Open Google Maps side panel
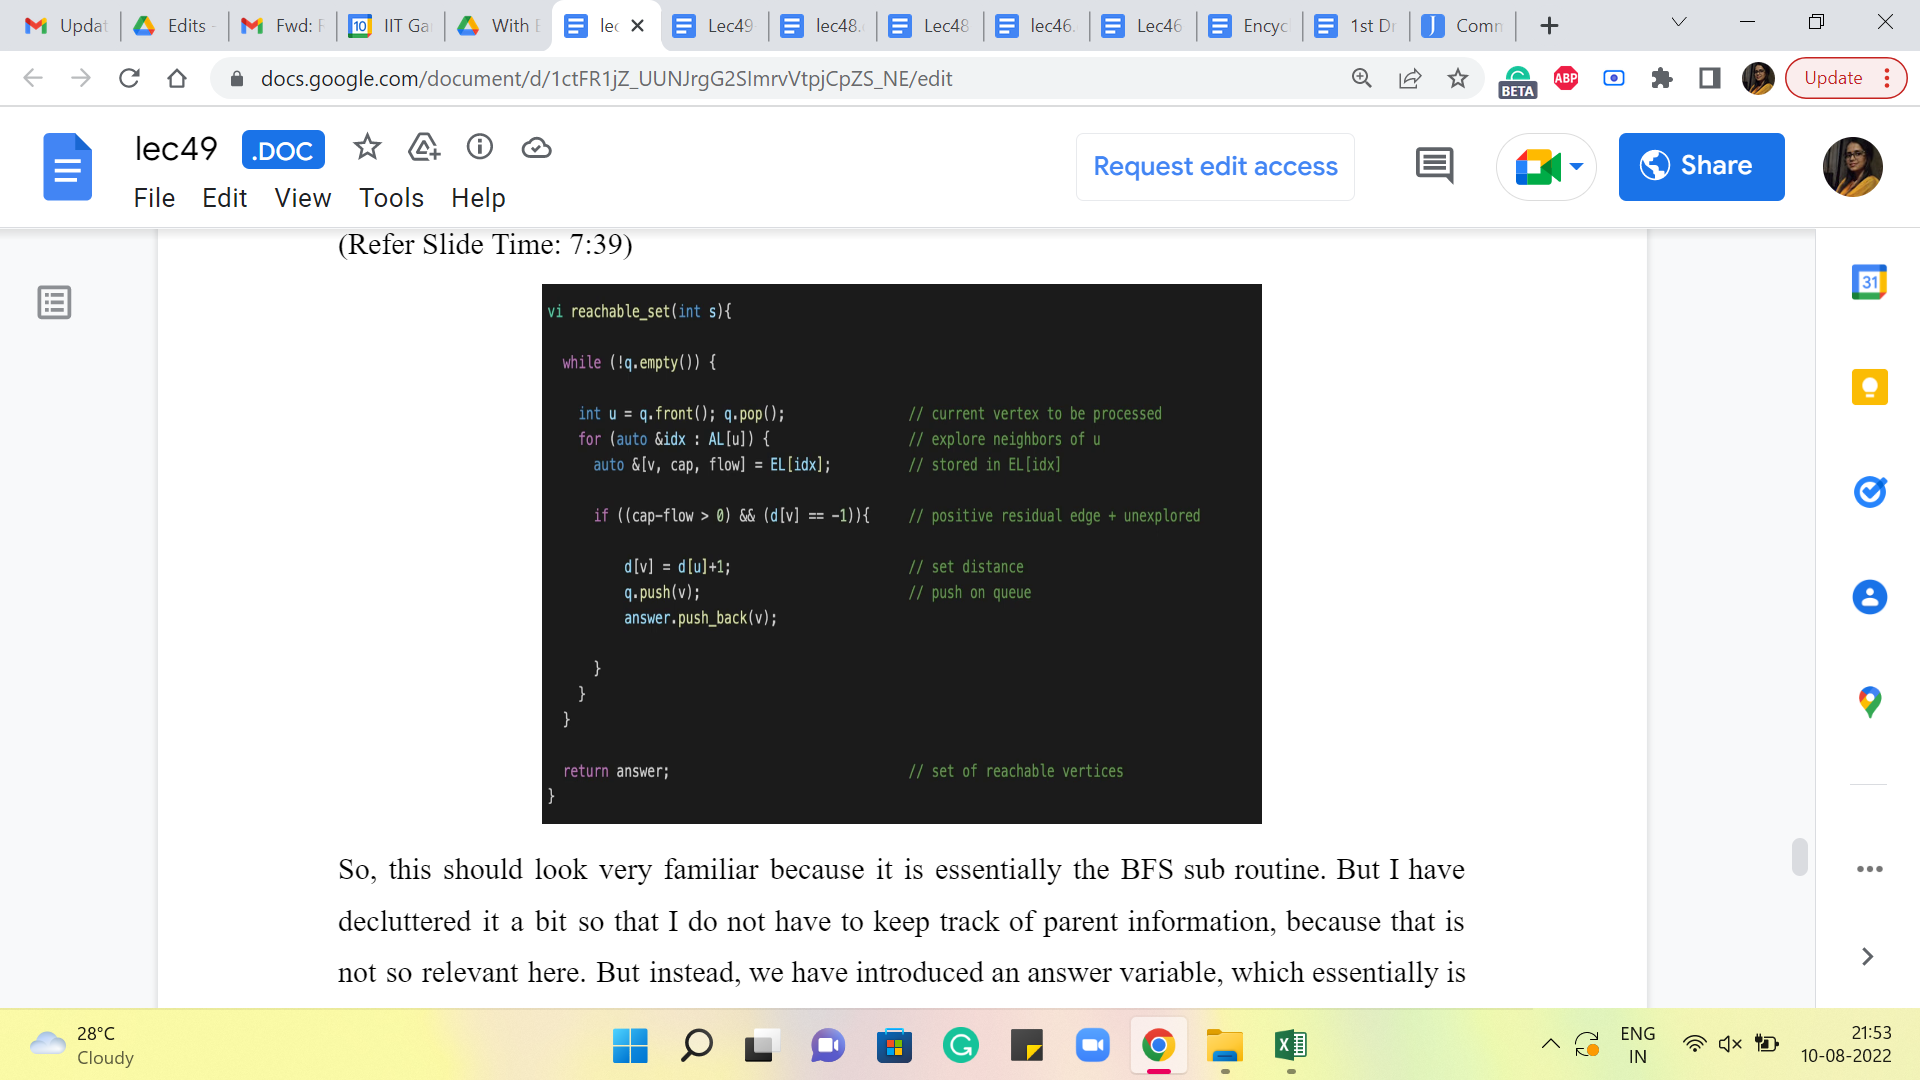 tap(1869, 702)
